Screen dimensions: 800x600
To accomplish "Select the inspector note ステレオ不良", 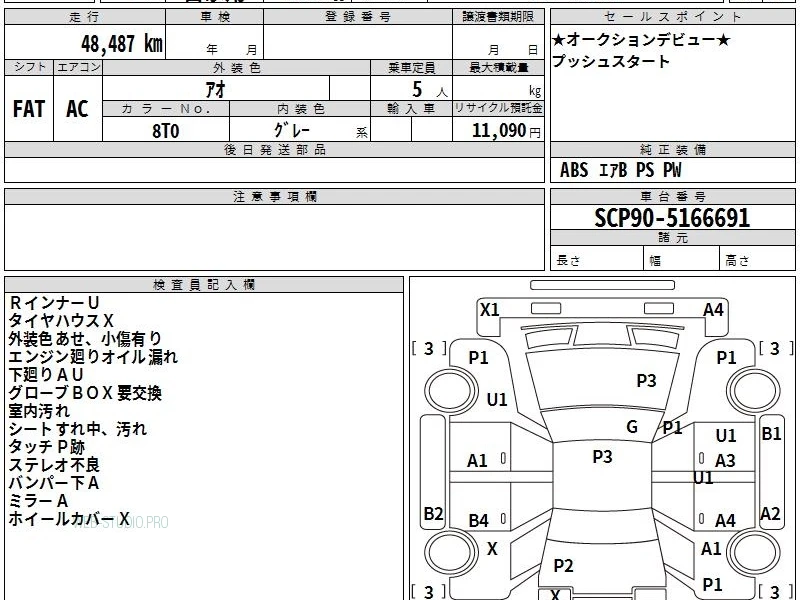I will click(54, 465).
